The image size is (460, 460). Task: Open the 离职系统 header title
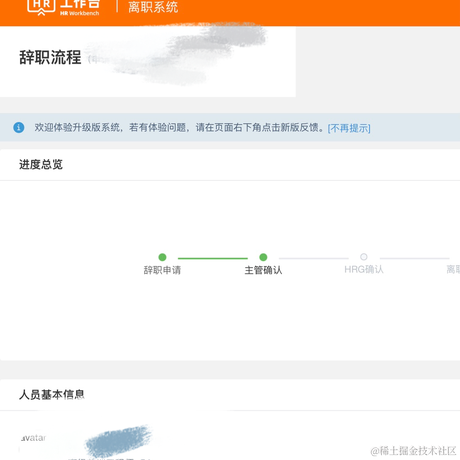point(153,7)
